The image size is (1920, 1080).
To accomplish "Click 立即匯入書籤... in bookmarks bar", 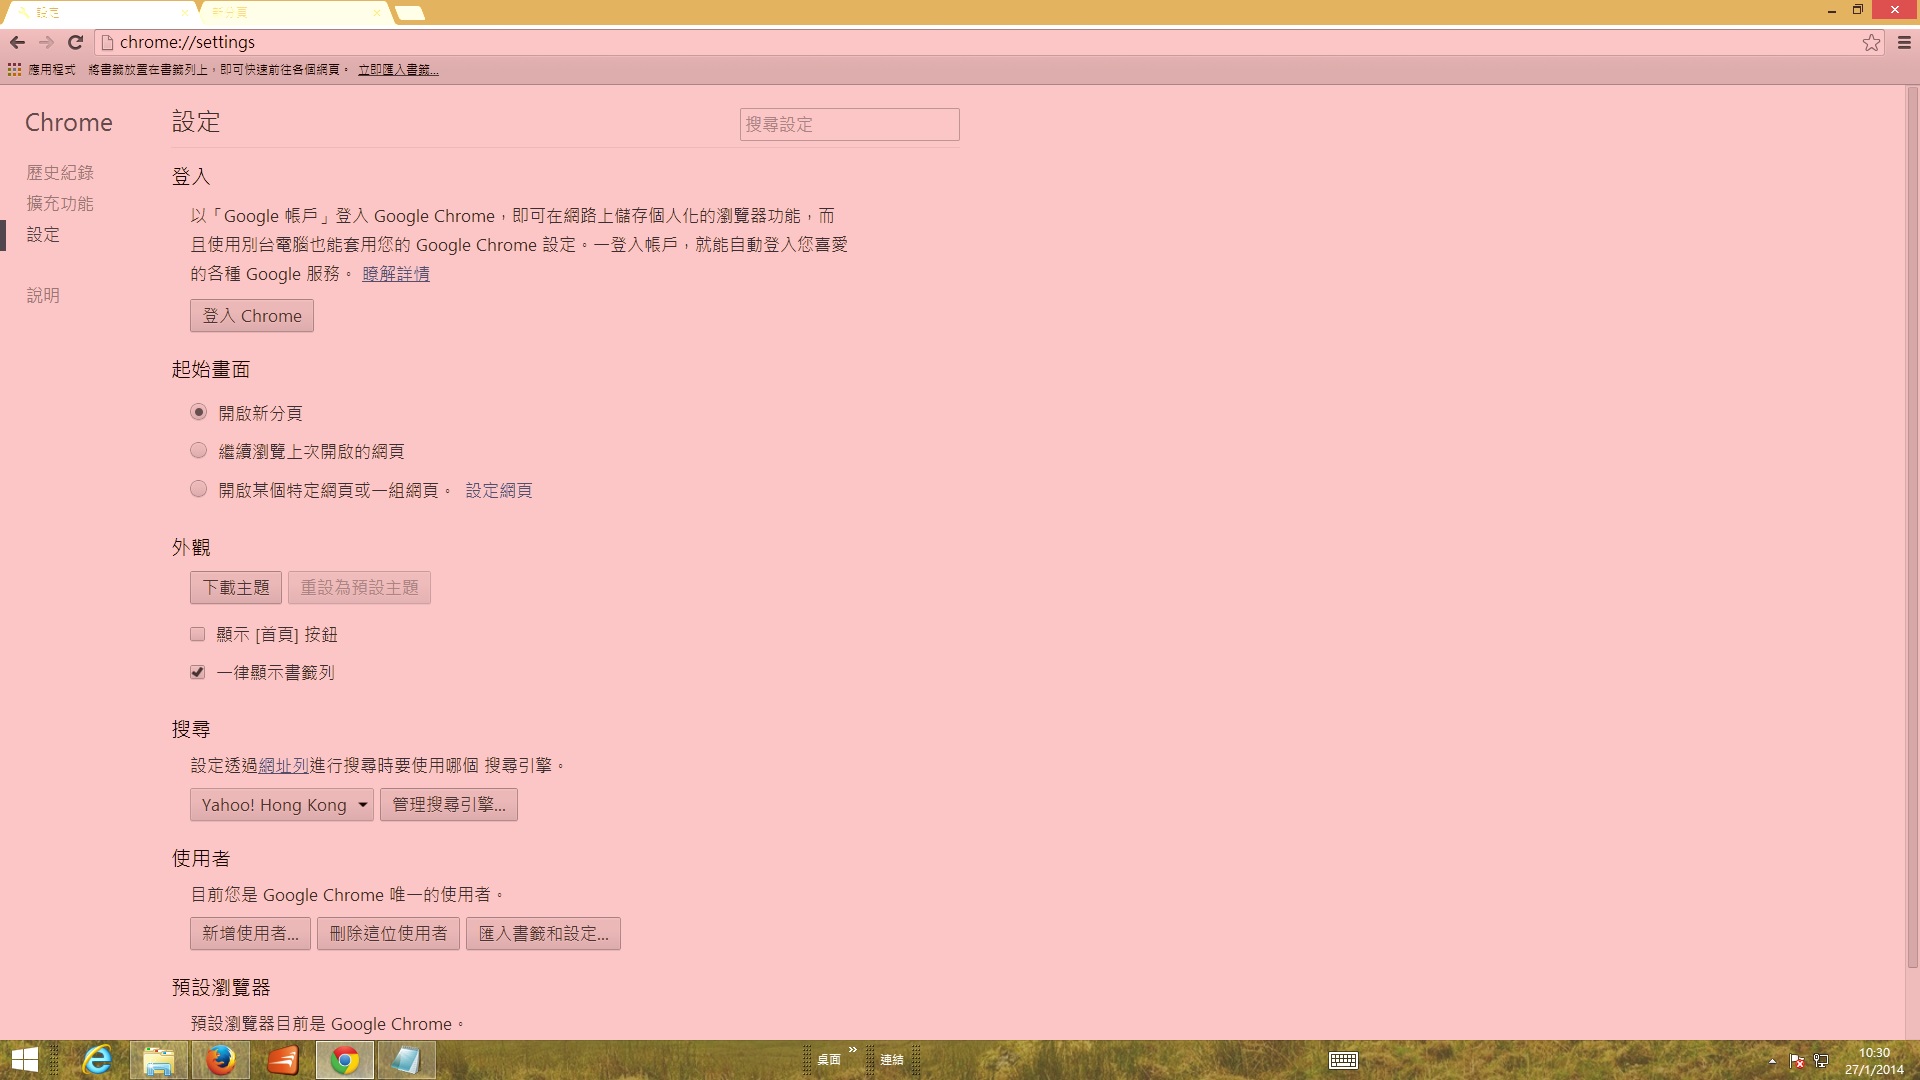I will [398, 70].
